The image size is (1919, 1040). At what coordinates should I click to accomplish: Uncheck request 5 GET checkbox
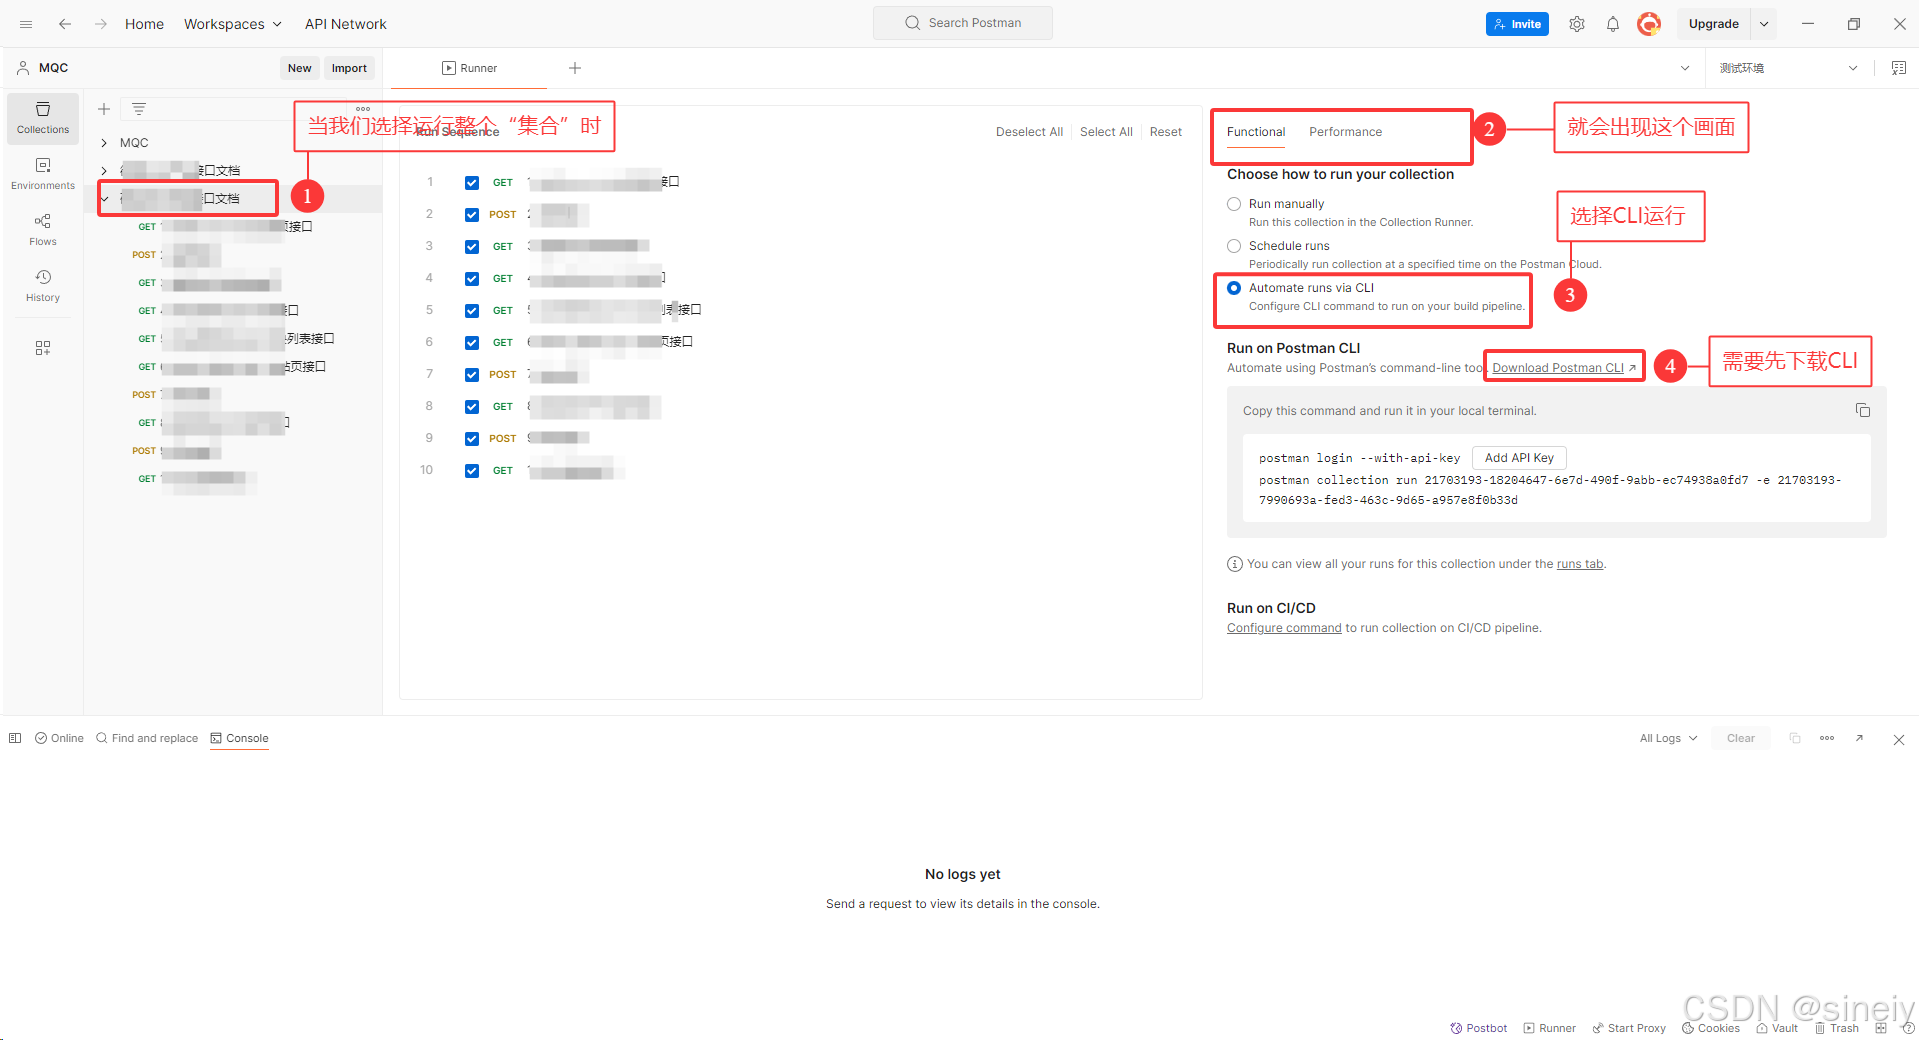[472, 310]
